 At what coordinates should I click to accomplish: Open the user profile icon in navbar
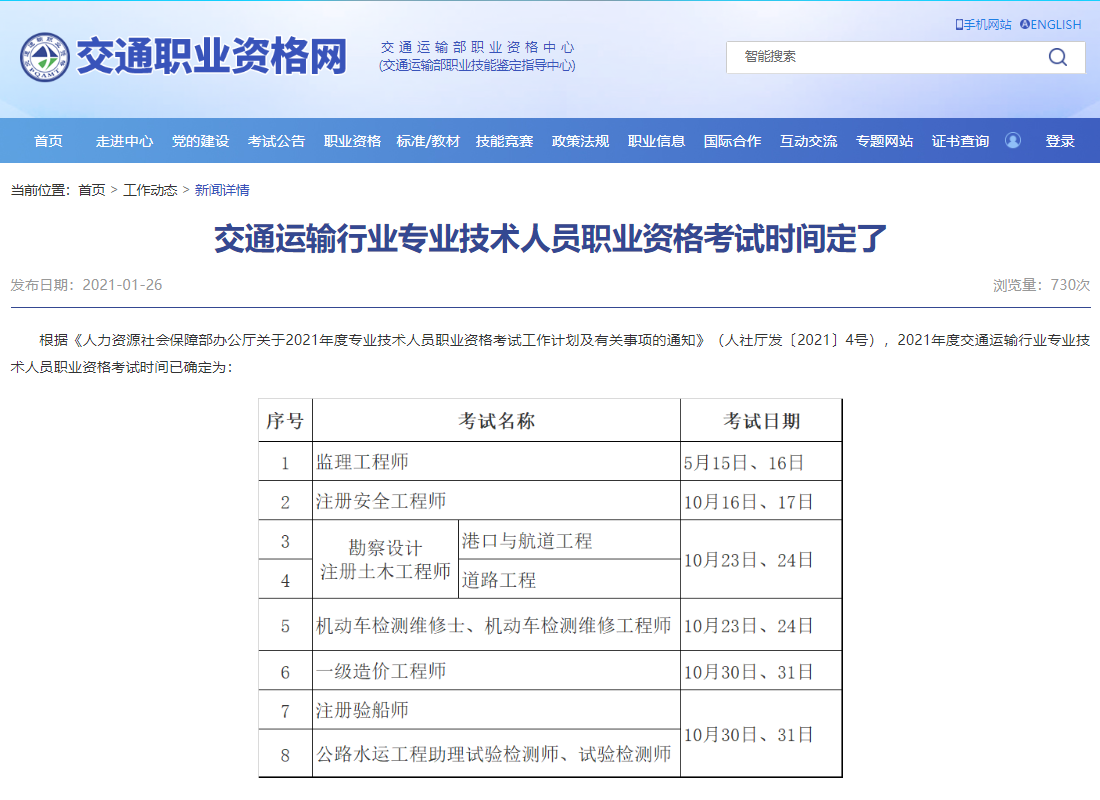(x=1014, y=141)
